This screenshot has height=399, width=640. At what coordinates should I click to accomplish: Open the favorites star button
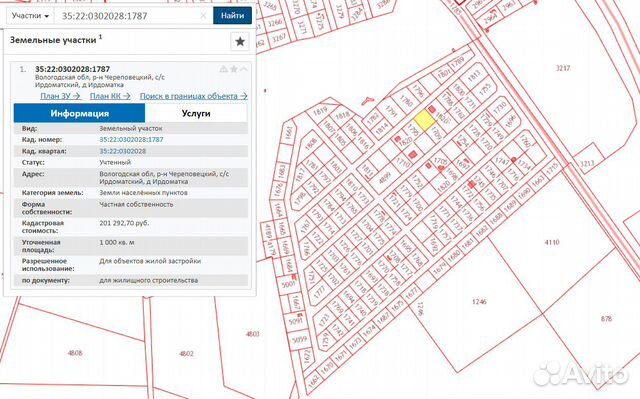point(240,41)
